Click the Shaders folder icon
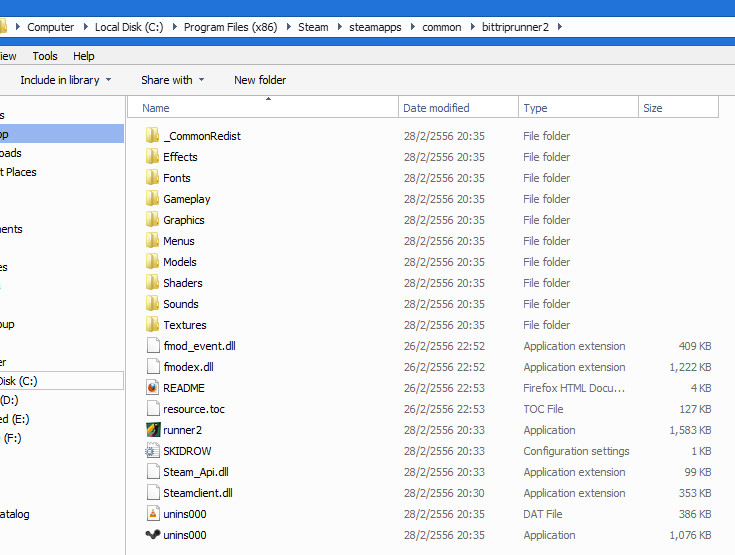Image resolution: width=735 pixels, height=555 pixels. pos(152,283)
